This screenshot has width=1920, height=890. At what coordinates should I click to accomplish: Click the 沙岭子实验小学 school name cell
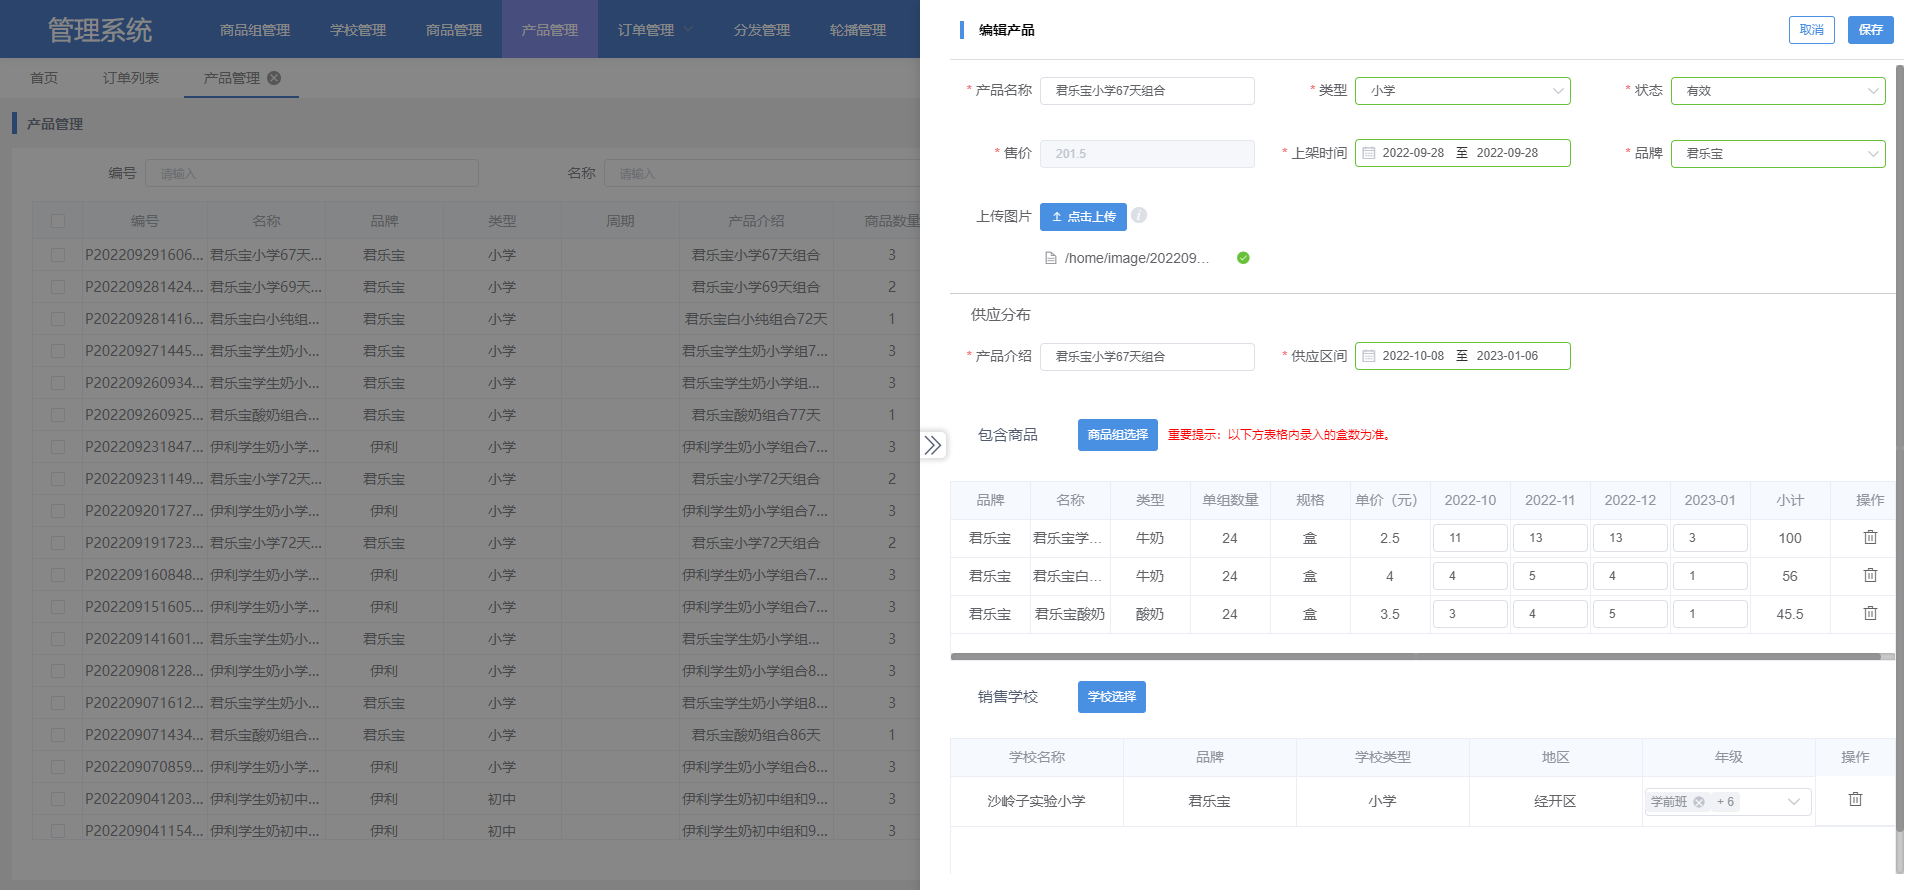[x=1036, y=802]
